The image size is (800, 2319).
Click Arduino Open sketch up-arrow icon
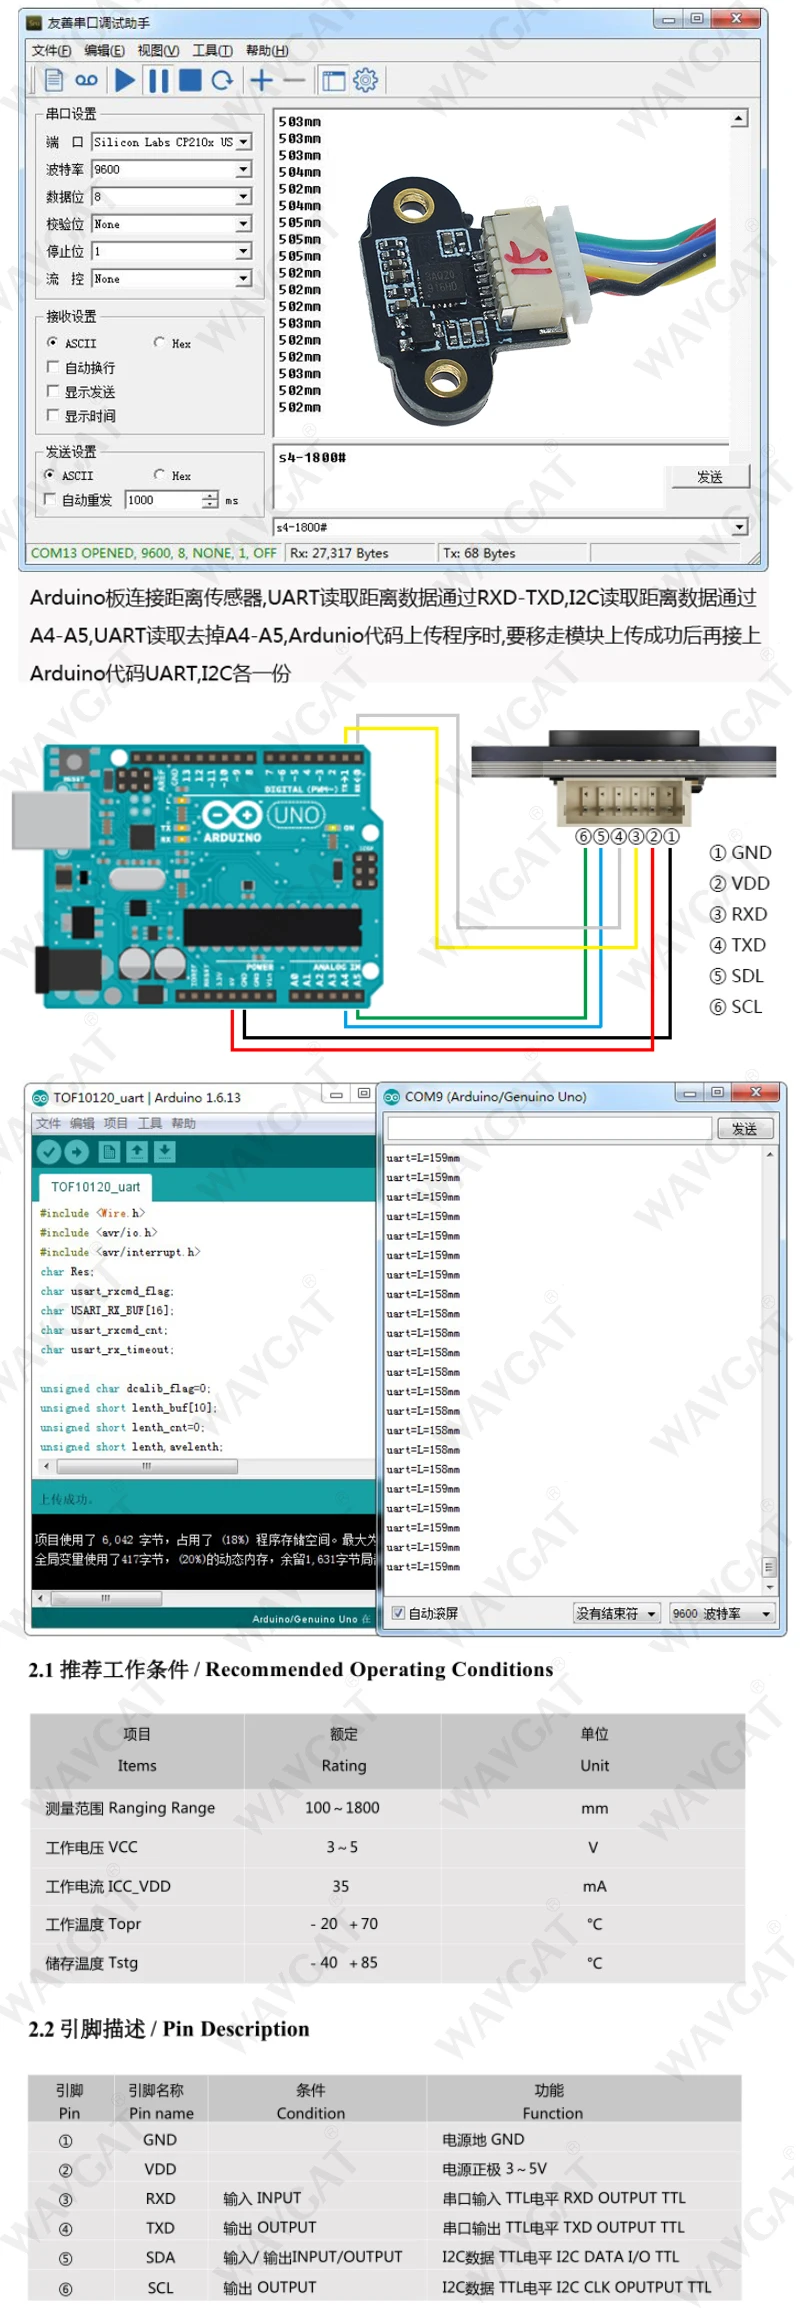click(x=137, y=1152)
